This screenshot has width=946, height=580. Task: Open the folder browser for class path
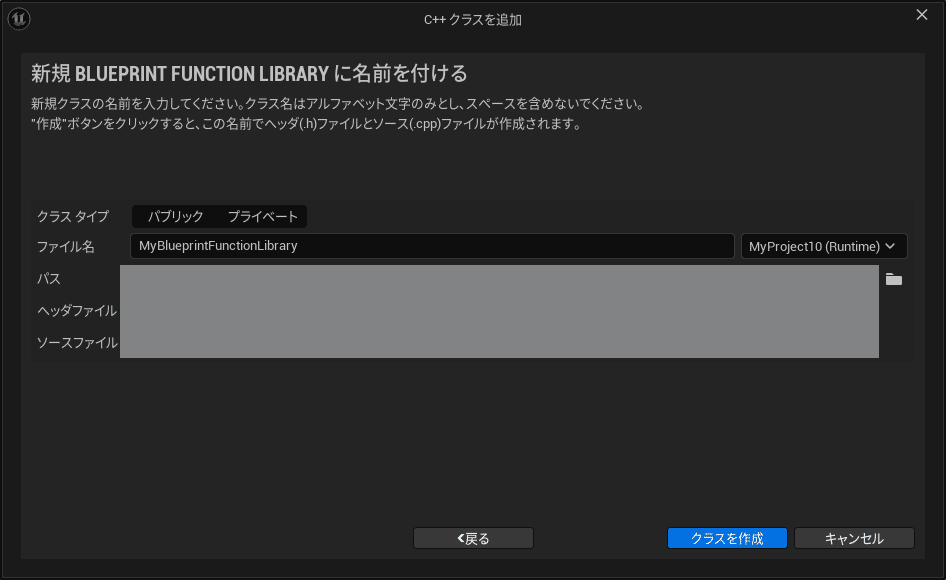click(893, 279)
